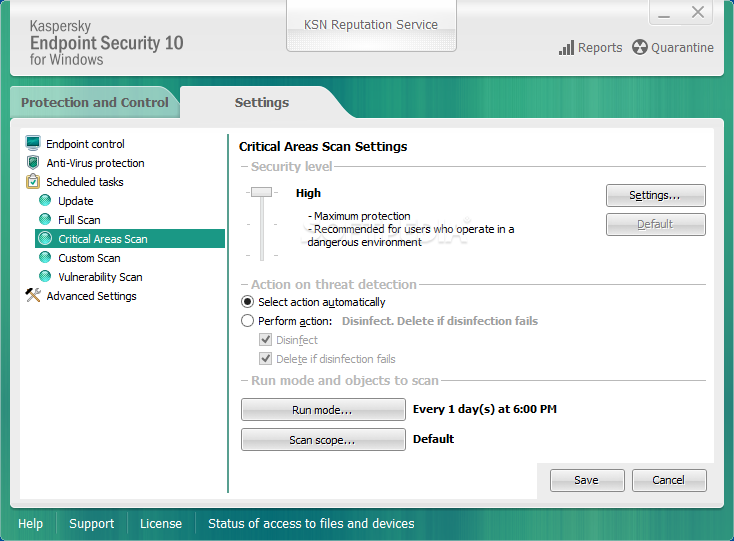Click the Scheduled tasks clipboard icon
Viewport: 734px width, 541px height.
pyautogui.click(x=33, y=181)
